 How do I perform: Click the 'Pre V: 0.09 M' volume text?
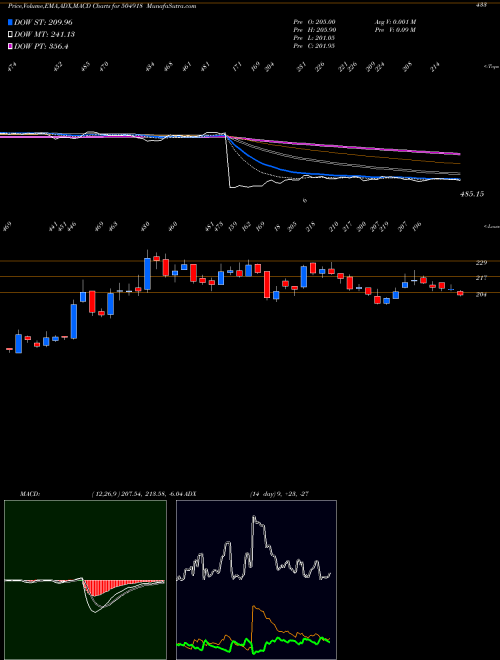tap(395, 30)
